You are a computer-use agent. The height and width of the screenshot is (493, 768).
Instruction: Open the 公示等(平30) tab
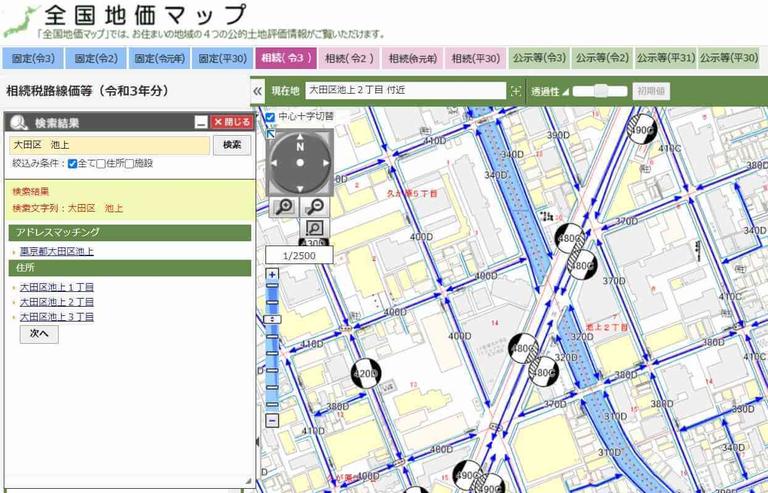coord(729,58)
